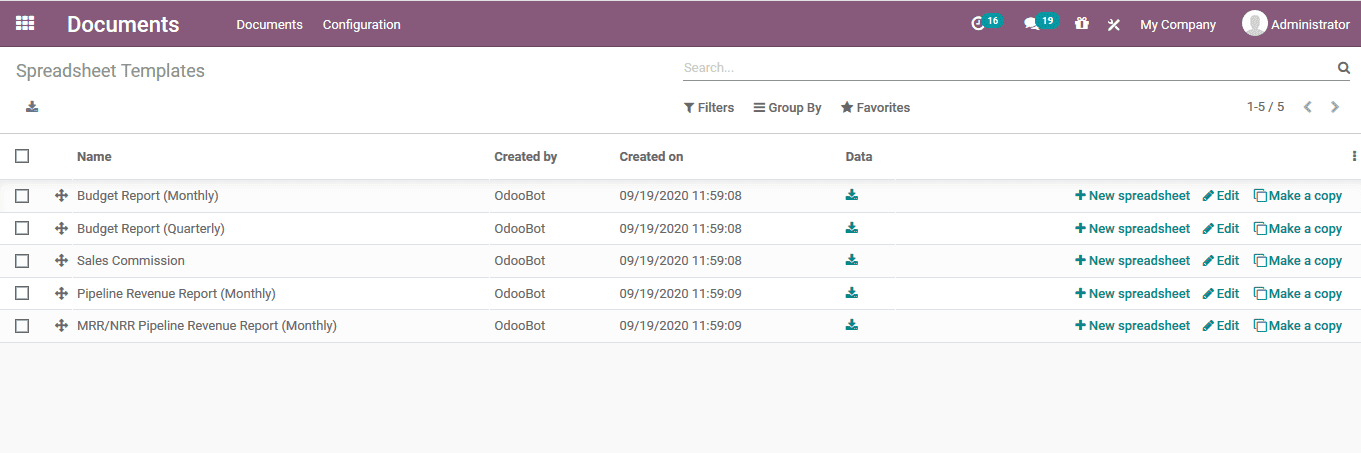The width and height of the screenshot is (1361, 453).
Task: Open the Documents menu item
Action: click(x=269, y=25)
